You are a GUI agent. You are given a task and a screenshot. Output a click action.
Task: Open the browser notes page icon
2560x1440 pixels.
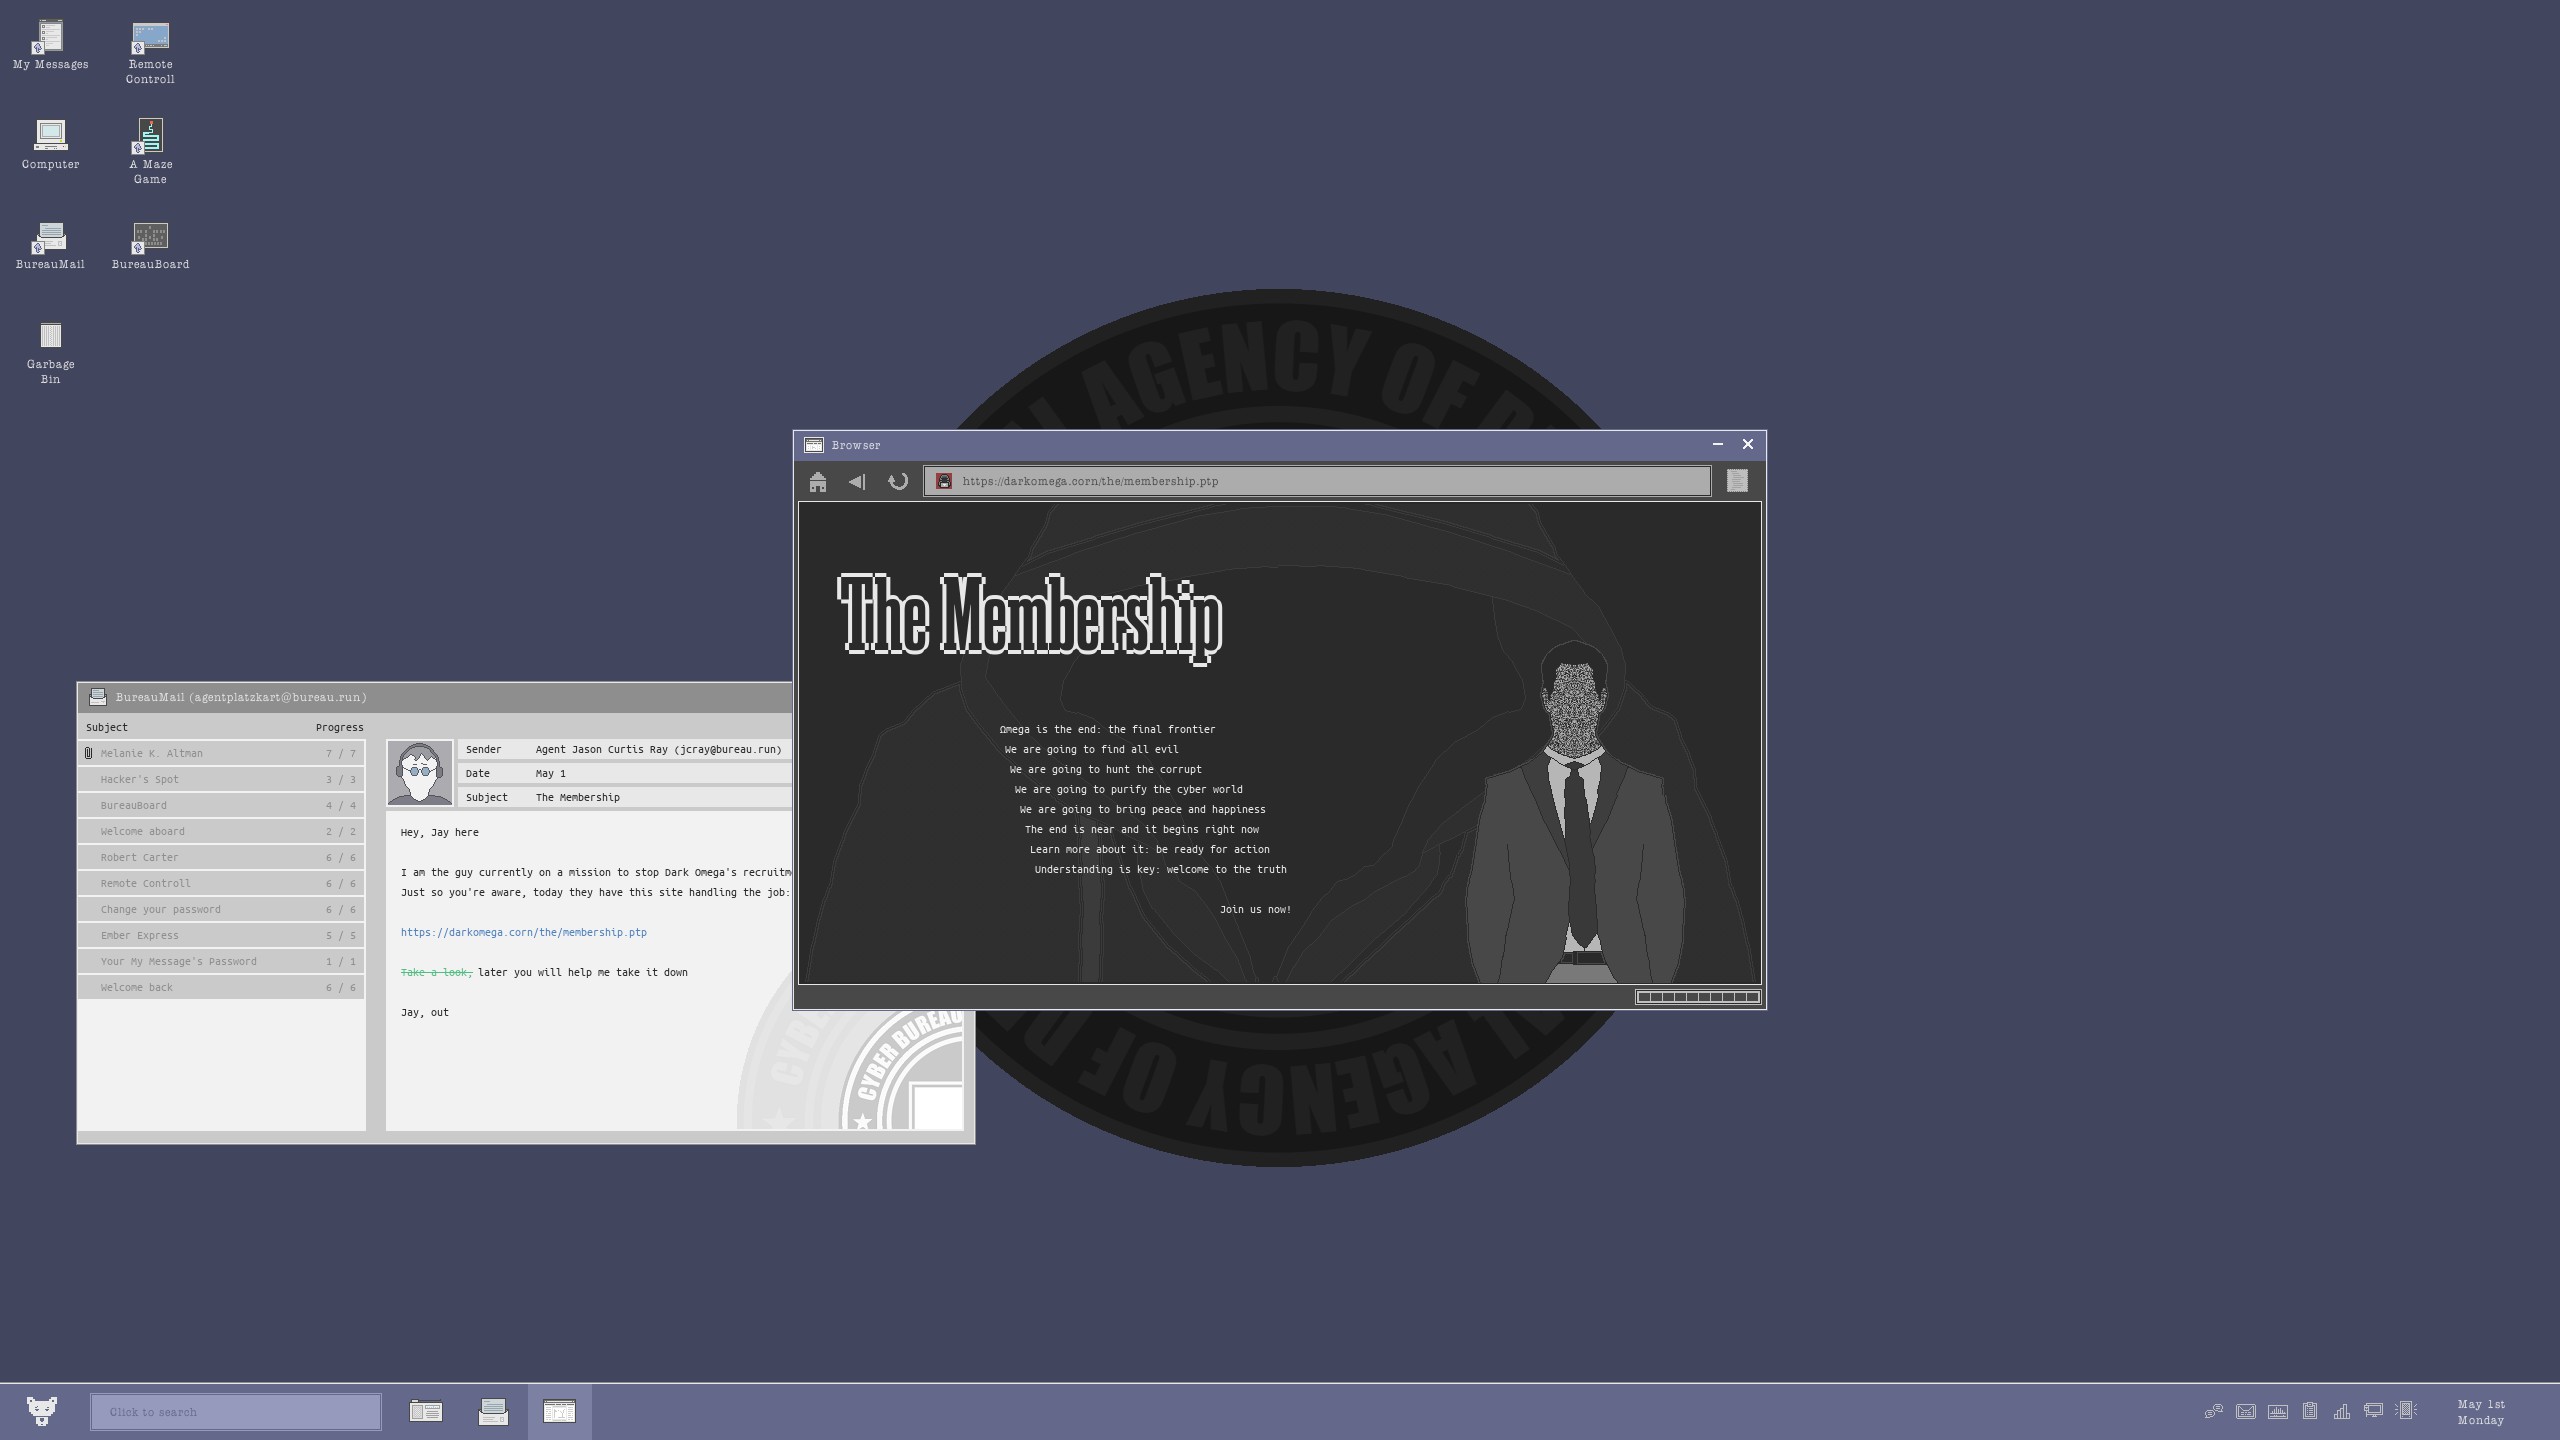(1737, 482)
